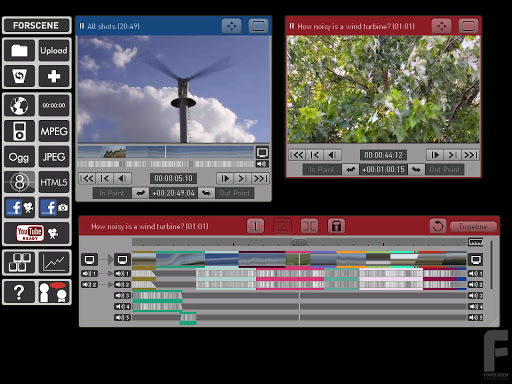Mute audio track 1 on timeline right
The width and height of the screenshot is (512, 384).
tap(475, 274)
